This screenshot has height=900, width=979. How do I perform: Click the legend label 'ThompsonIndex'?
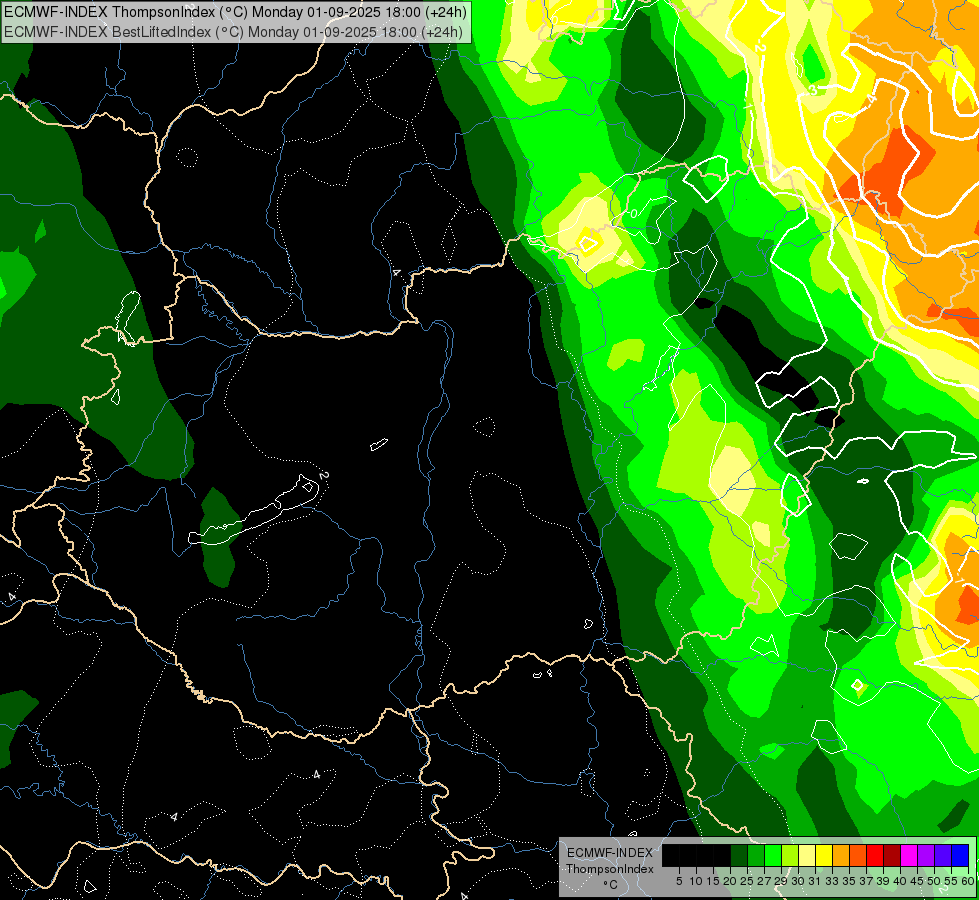[x=610, y=869]
